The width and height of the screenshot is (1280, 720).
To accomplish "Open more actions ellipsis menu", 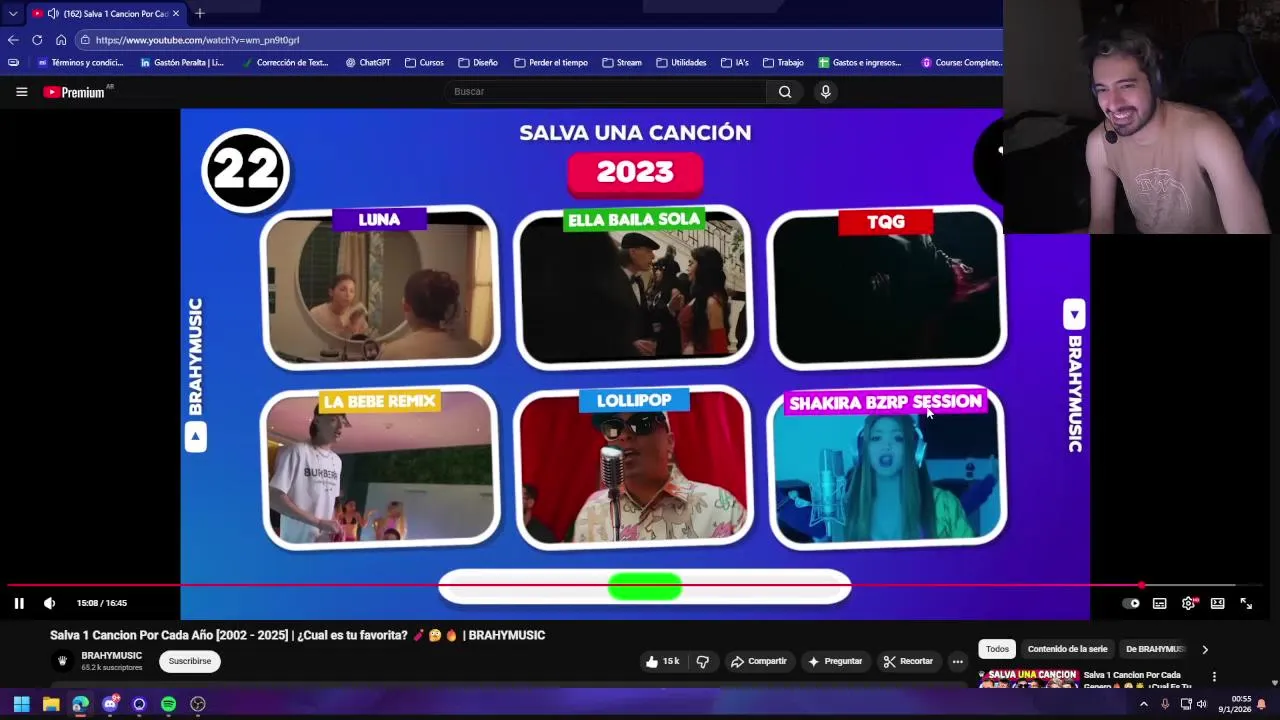I will (x=957, y=661).
